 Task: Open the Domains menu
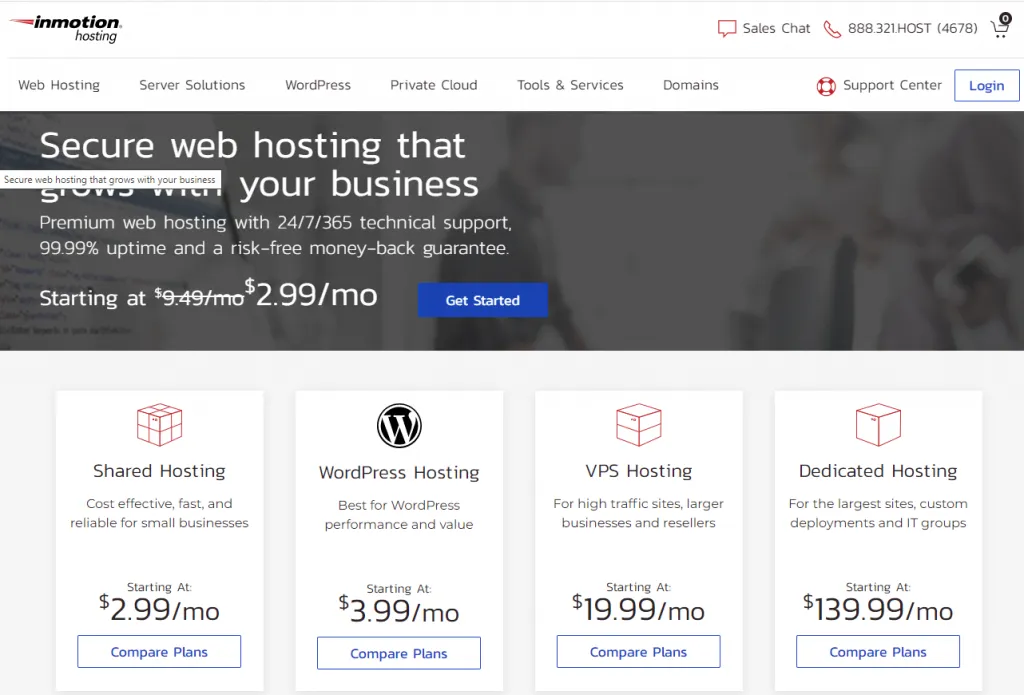coord(691,85)
